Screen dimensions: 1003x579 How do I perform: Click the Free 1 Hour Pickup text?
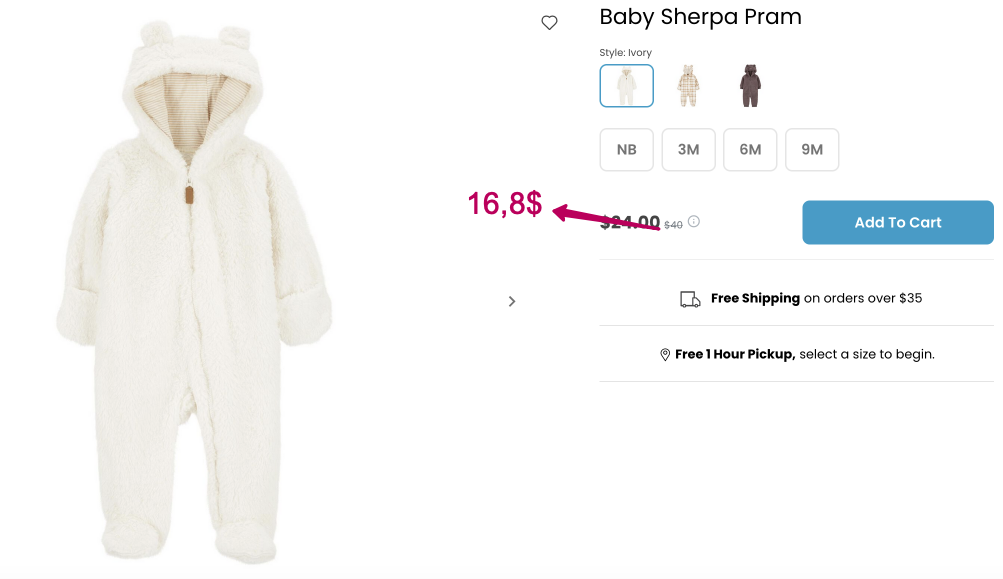[735, 354]
